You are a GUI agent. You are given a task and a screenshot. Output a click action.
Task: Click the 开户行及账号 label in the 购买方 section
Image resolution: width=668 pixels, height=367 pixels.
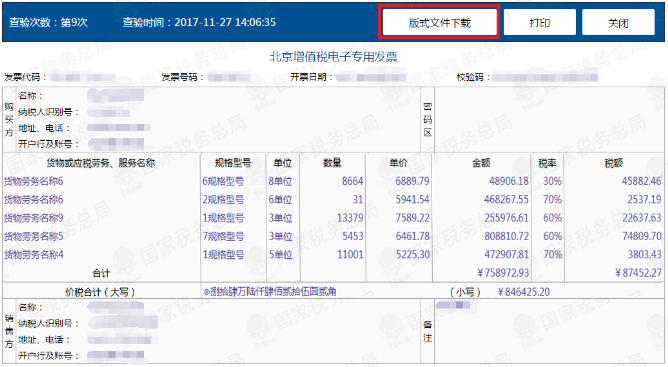pyautogui.click(x=48, y=144)
